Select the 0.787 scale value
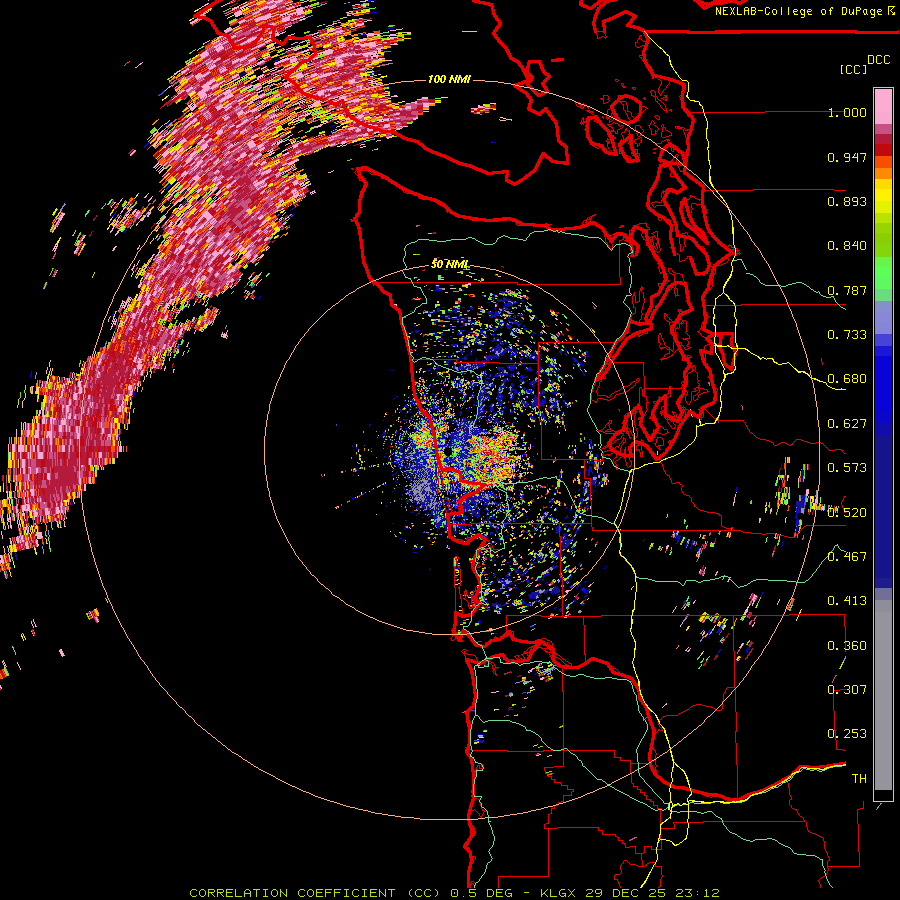Image resolution: width=900 pixels, height=900 pixels. point(847,290)
